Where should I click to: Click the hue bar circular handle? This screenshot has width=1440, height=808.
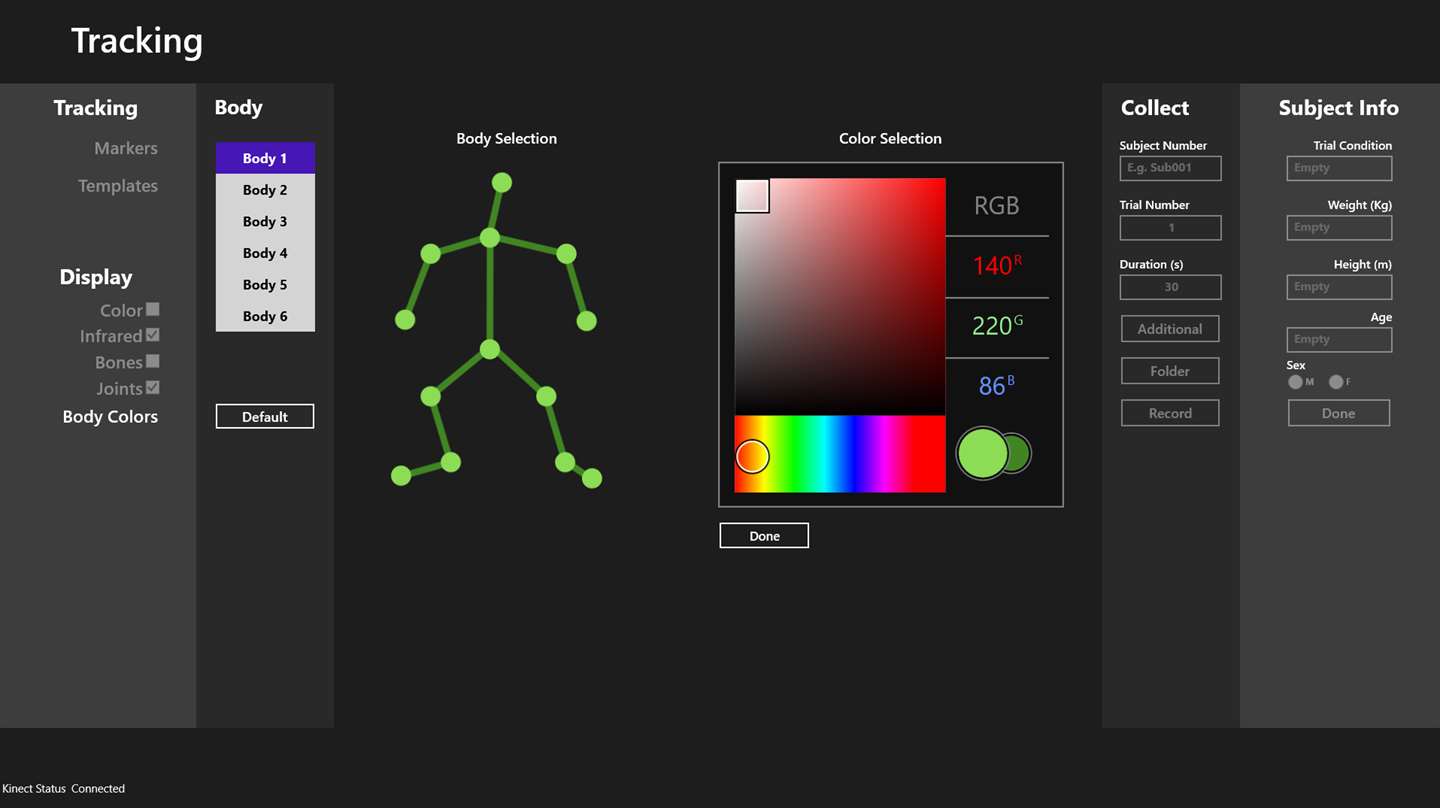752,457
